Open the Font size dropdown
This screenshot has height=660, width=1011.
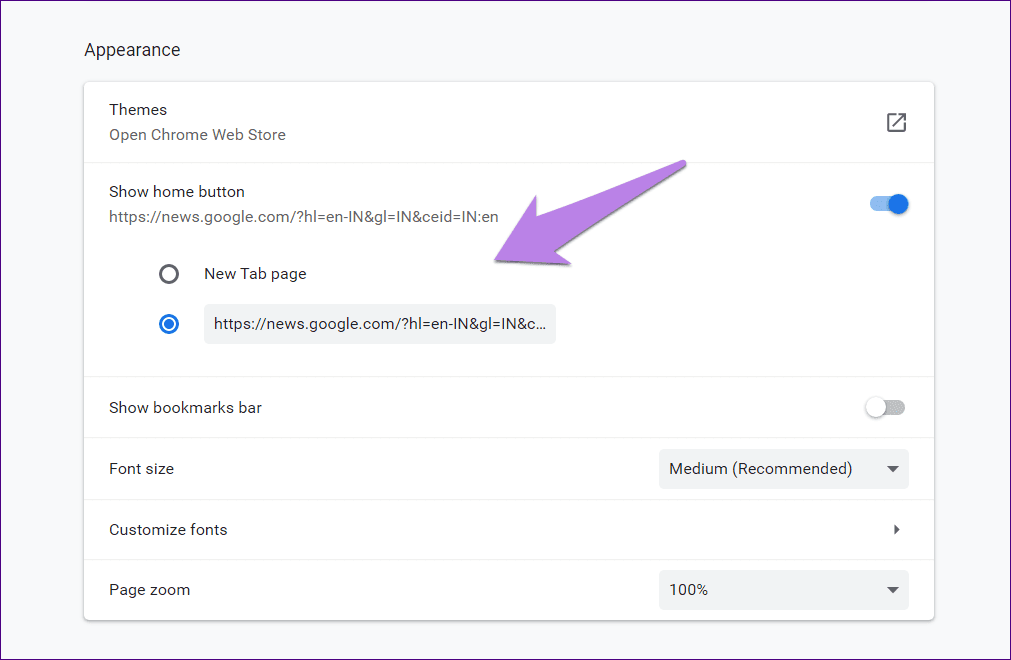click(x=783, y=469)
